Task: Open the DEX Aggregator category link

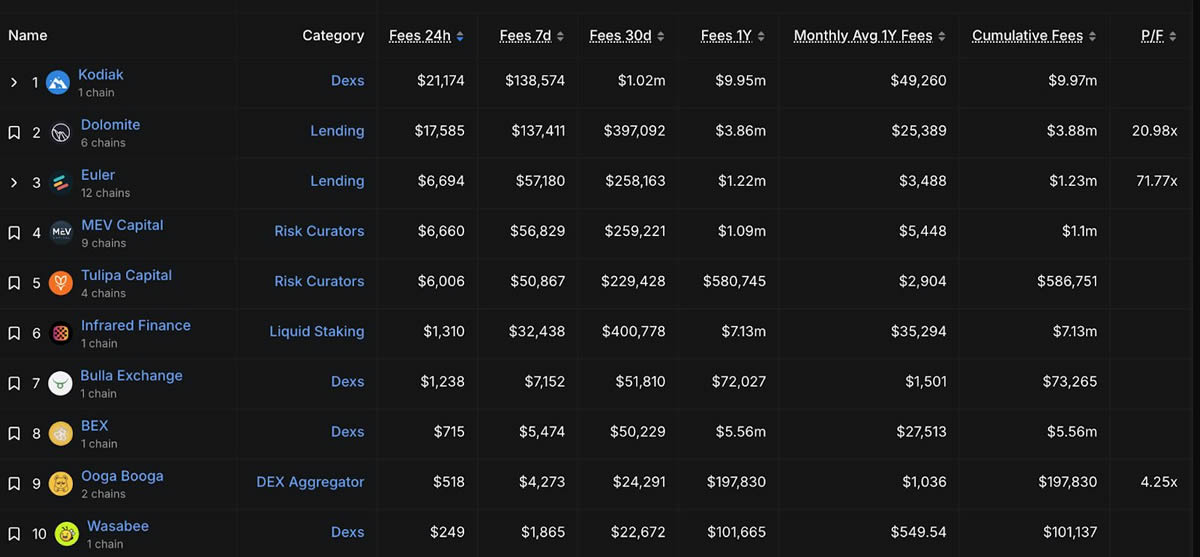Action: point(310,482)
